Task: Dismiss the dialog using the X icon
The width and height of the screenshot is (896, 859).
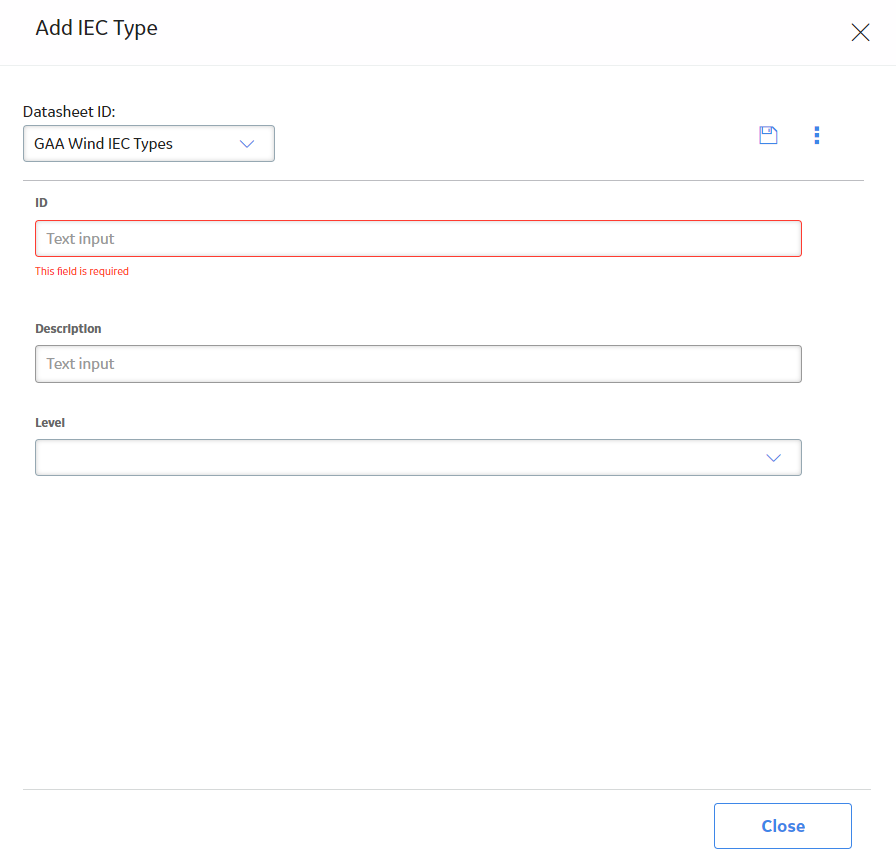Action: pos(860,33)
